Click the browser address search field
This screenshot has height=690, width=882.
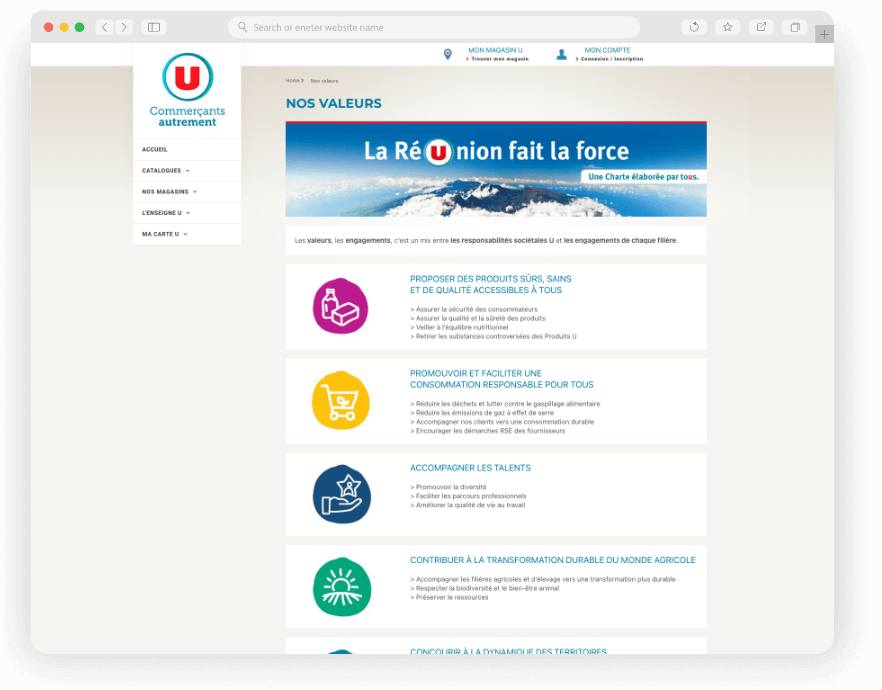click(x=433, y=27)
